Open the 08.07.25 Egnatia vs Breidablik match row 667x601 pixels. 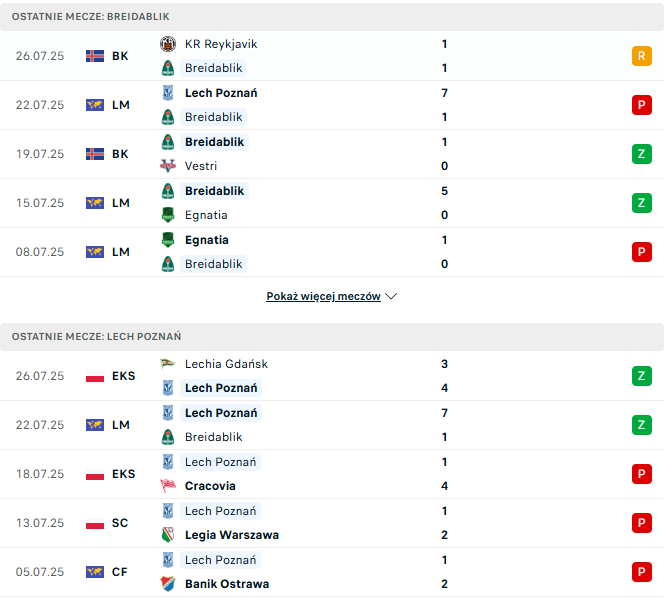point(332,252)
